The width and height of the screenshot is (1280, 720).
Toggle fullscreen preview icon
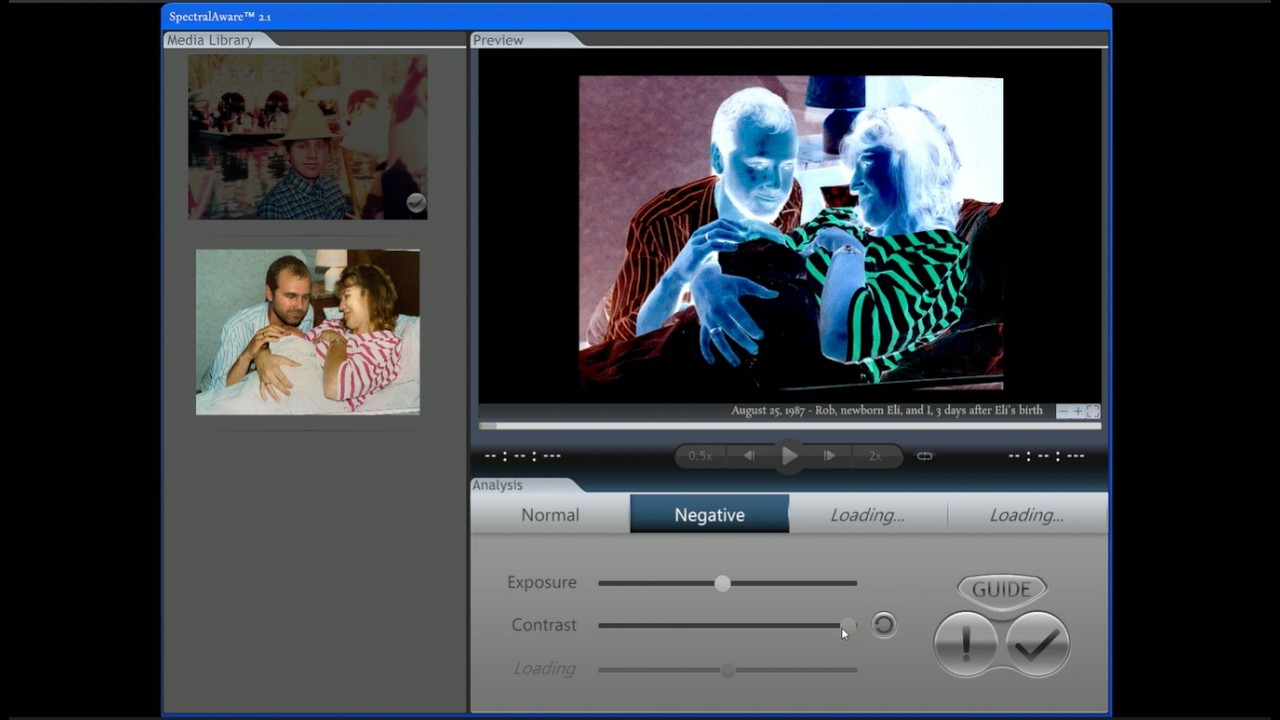[1093, 411]
